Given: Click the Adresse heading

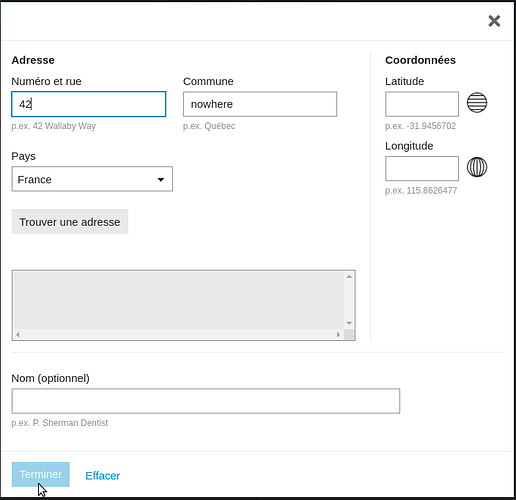Looking at the screenshot, I should (x=33, y=60).
